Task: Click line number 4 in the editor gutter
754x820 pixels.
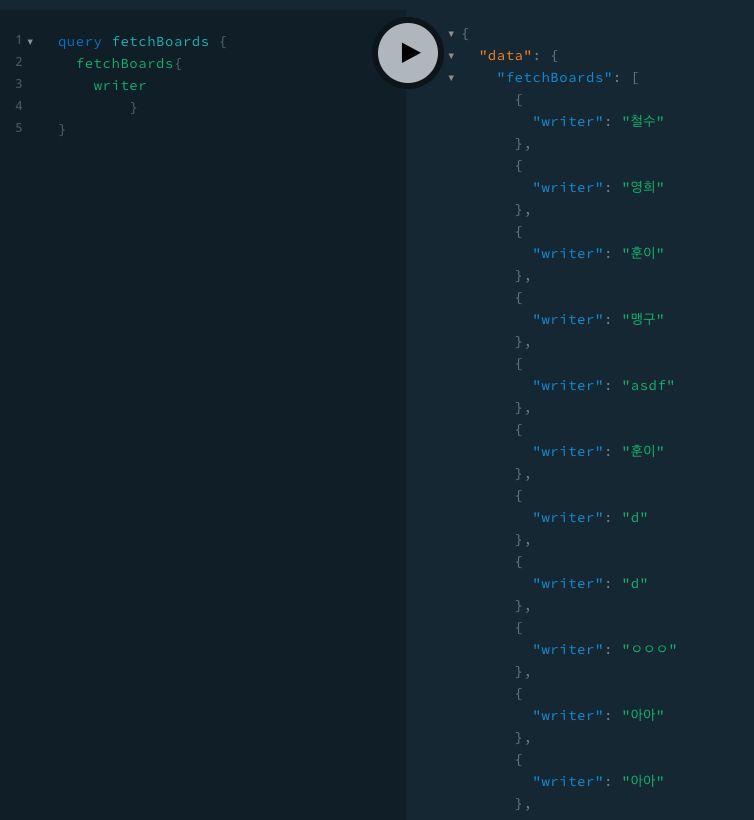Action: point(18,106)
